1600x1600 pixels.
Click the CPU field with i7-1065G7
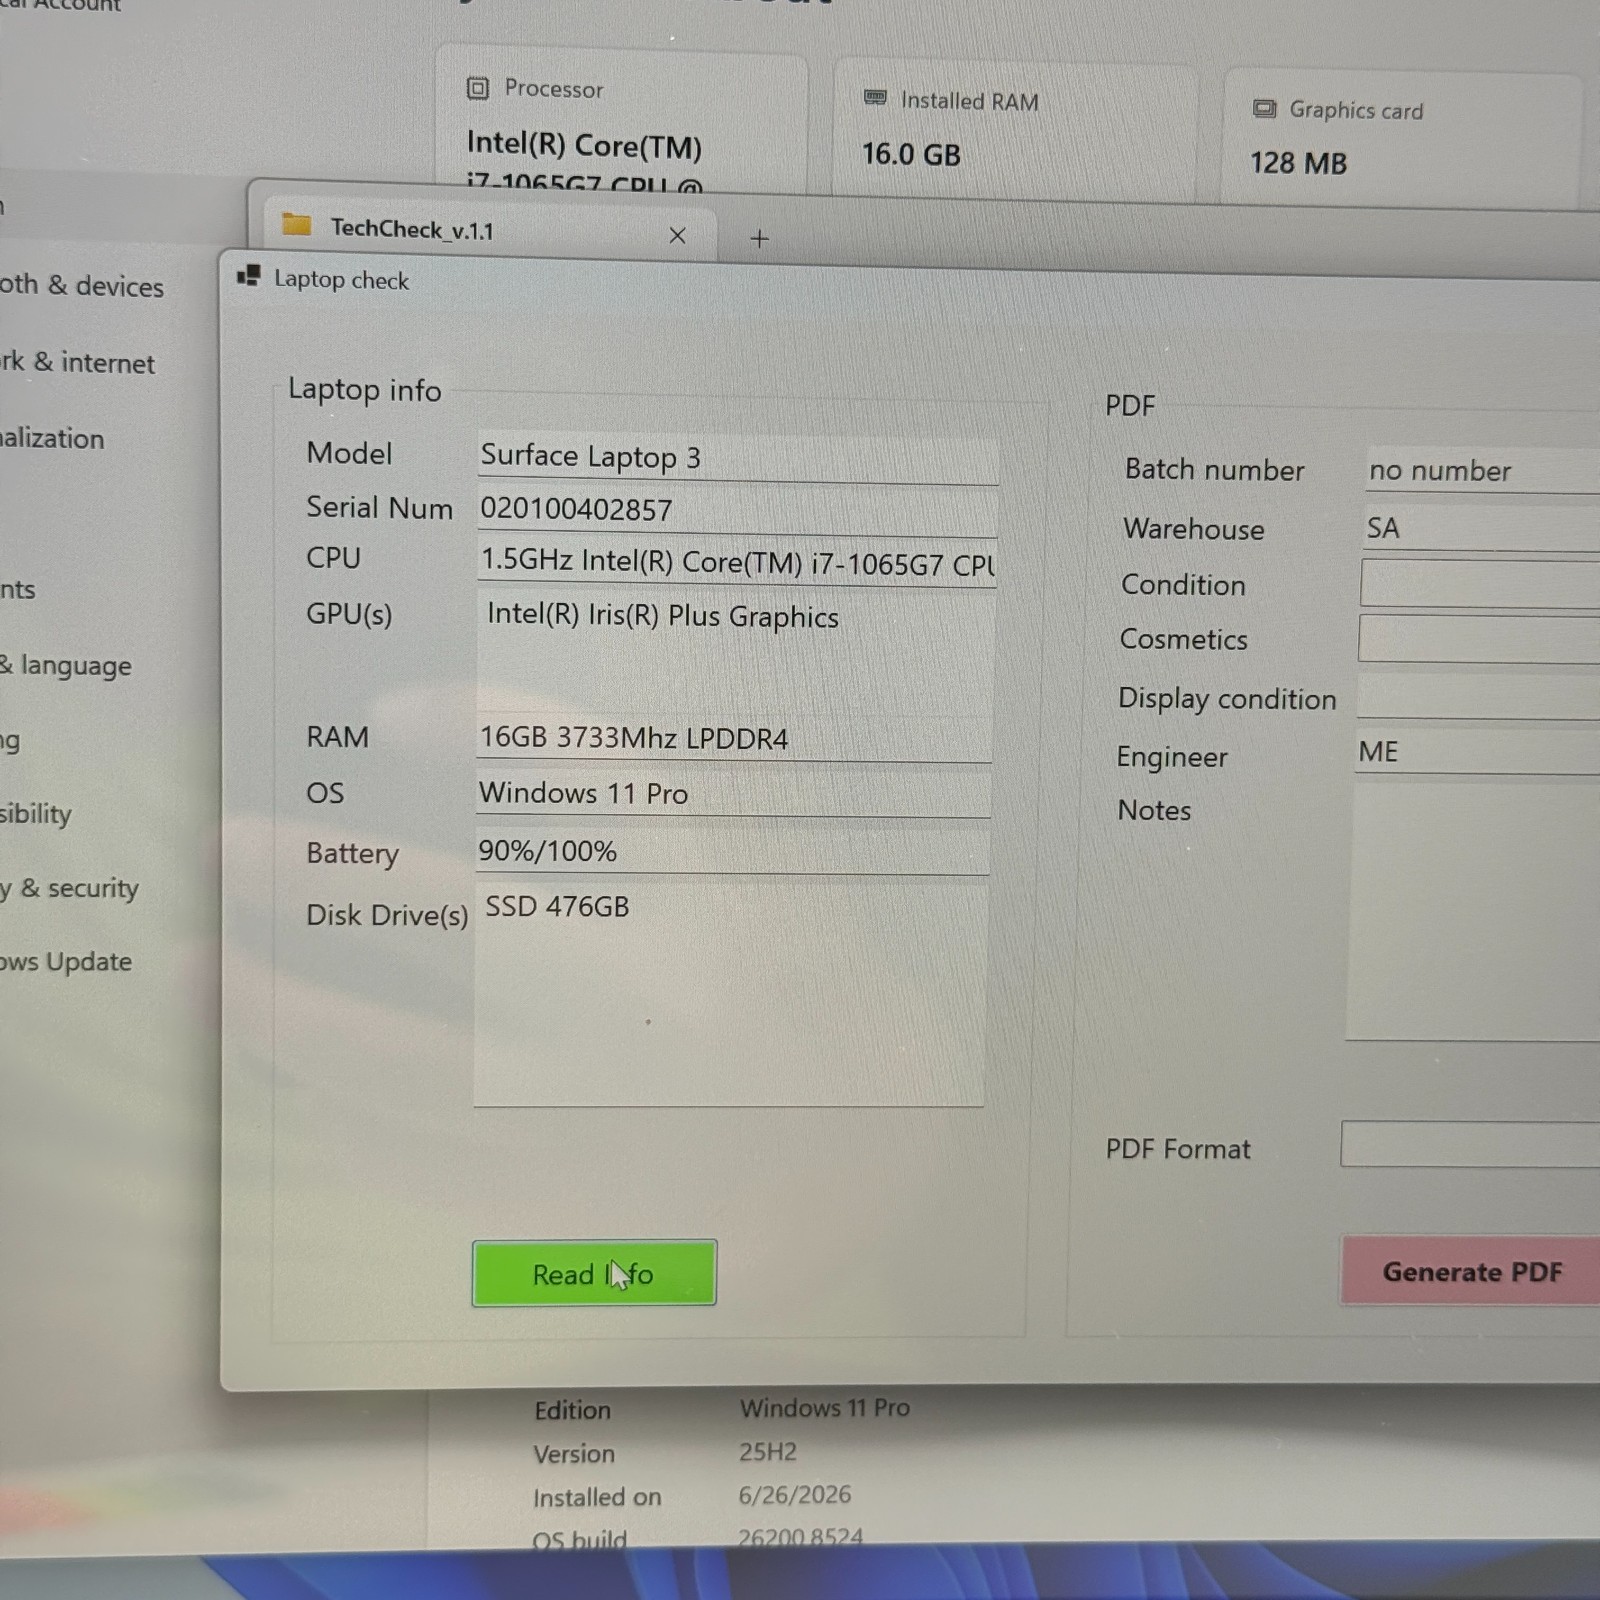click(x=737, y=564)
